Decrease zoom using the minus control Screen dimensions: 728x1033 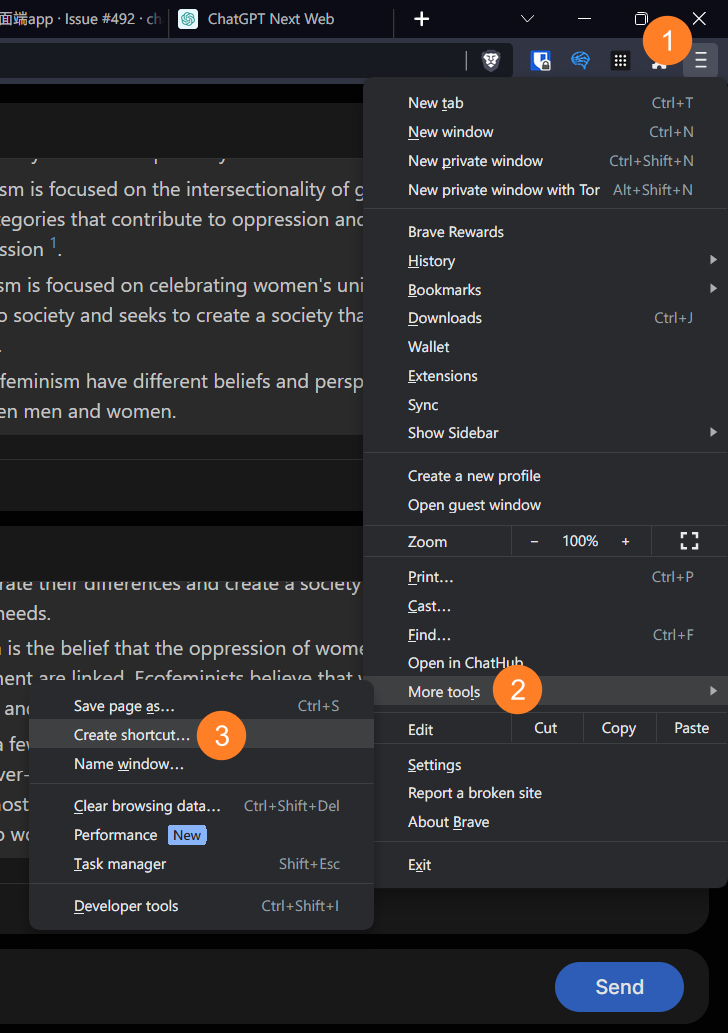534,540
